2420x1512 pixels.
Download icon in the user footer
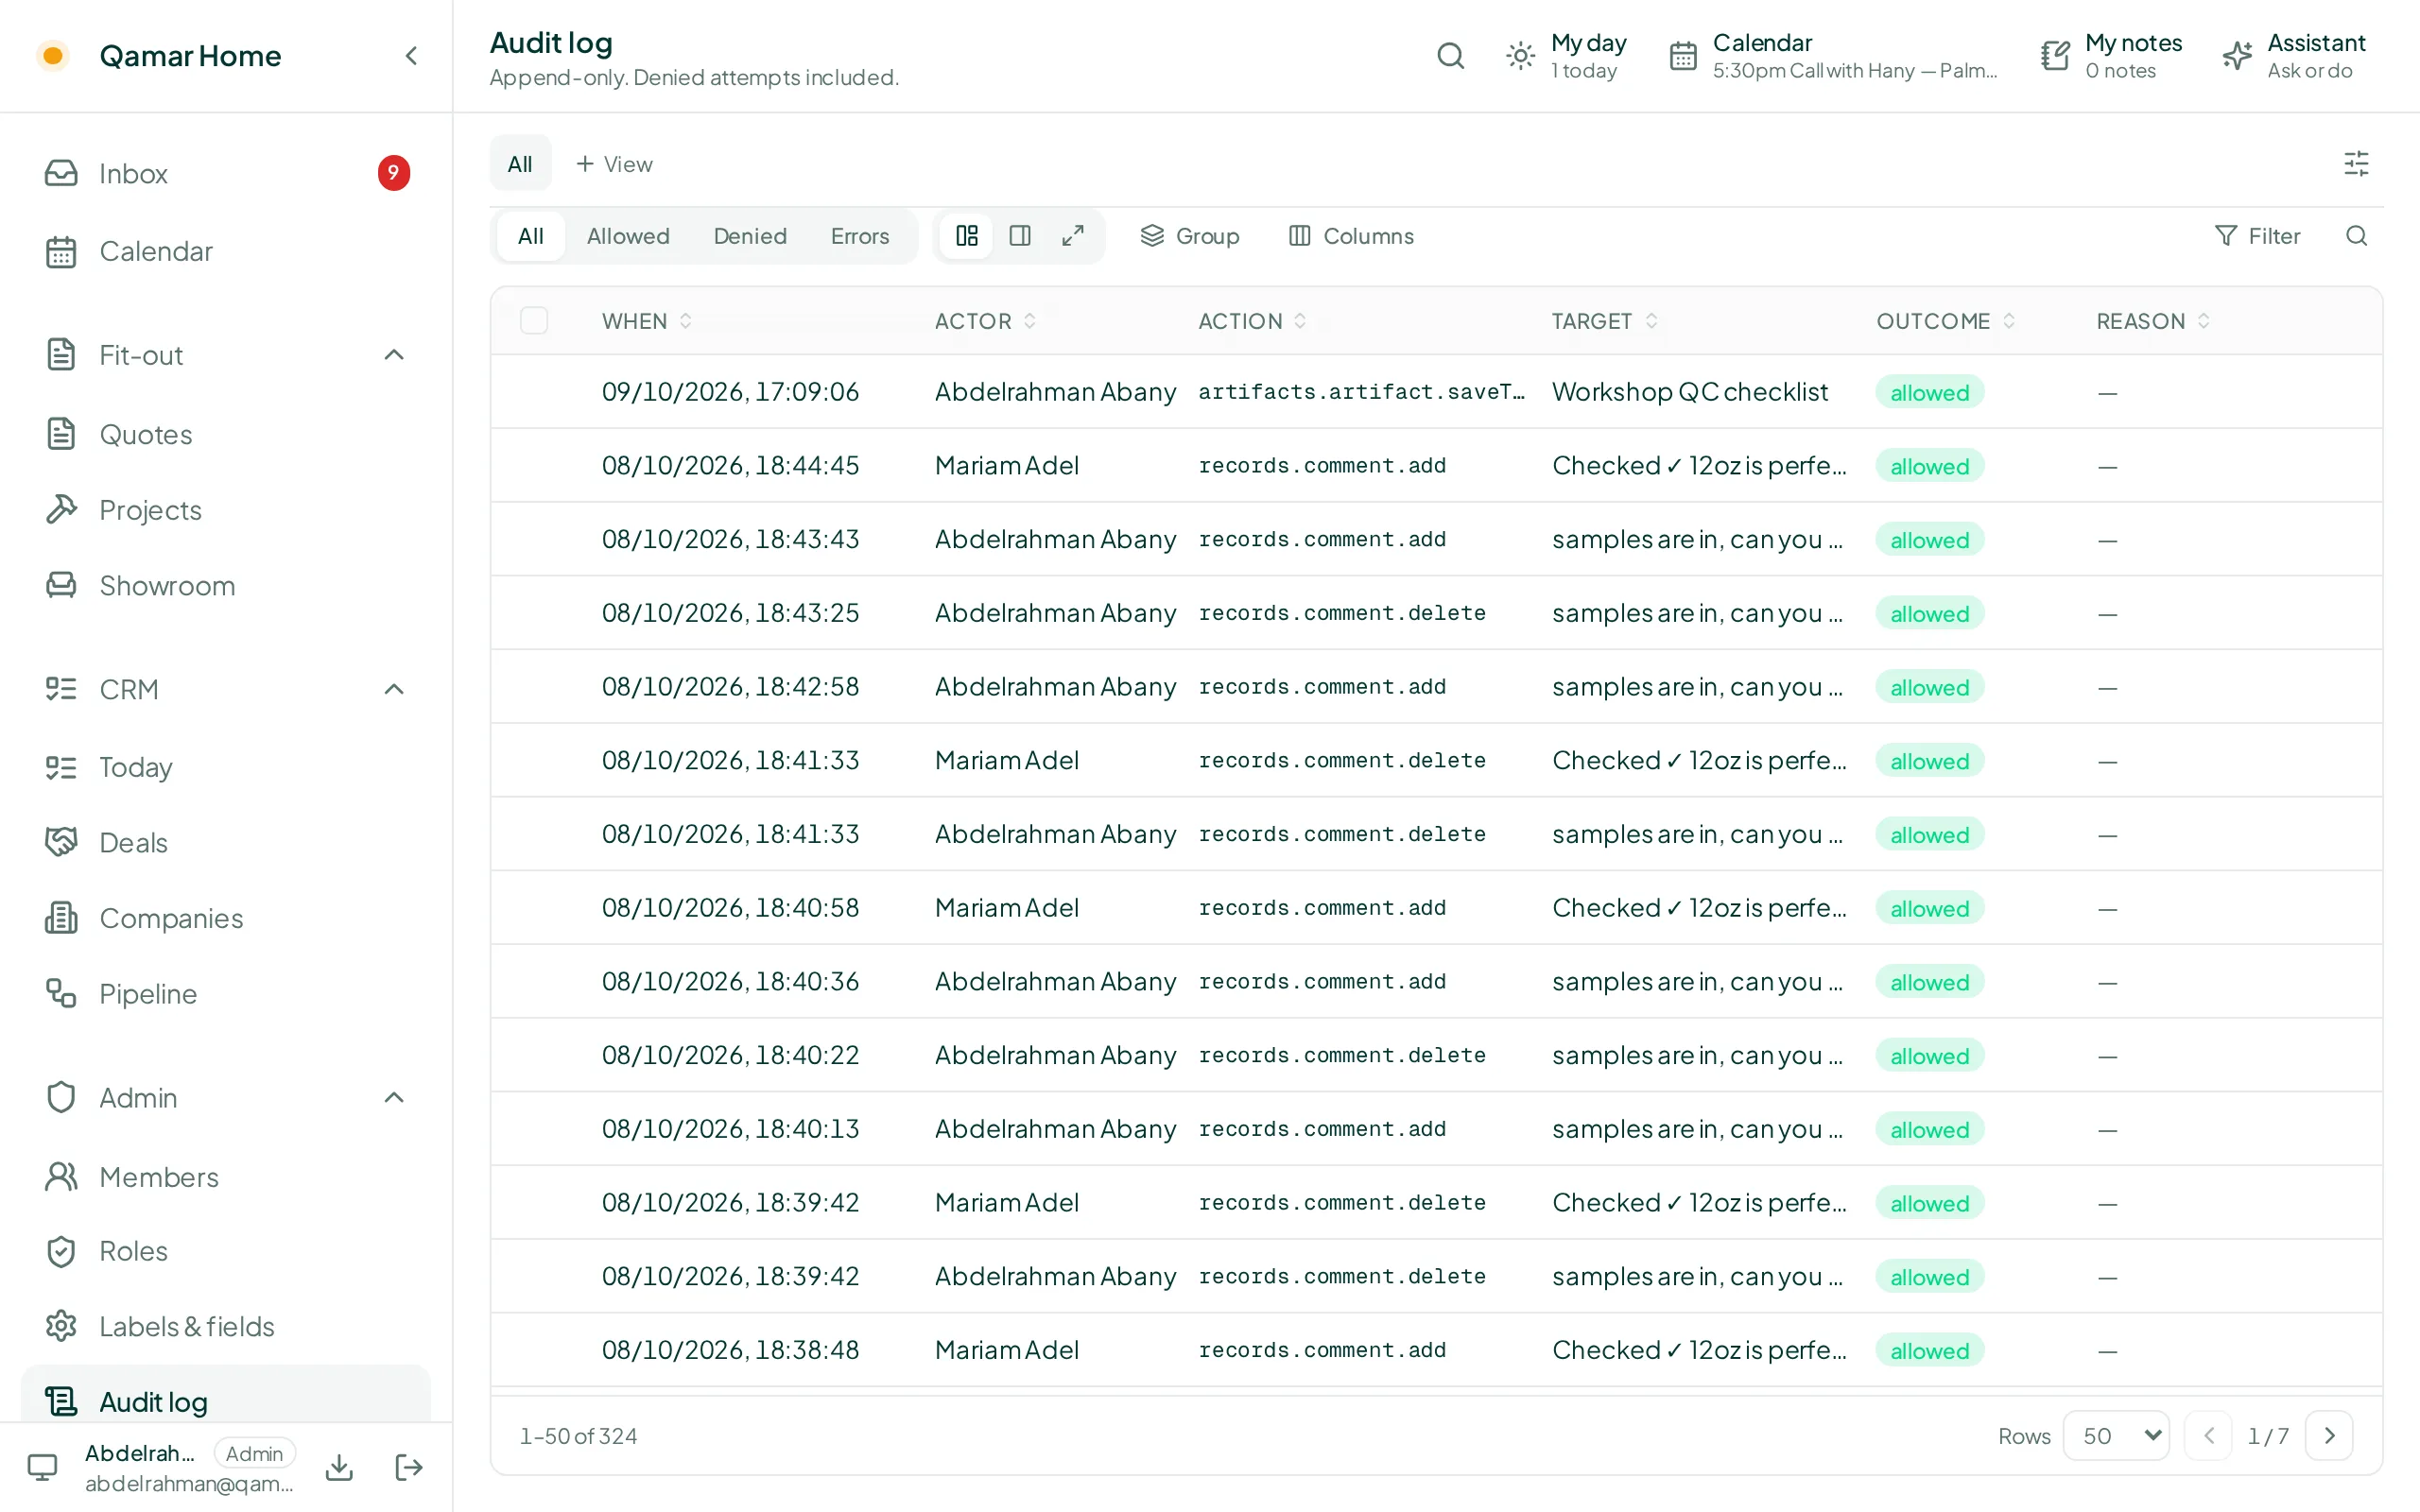pyautogui.click(x=340, y=1467)
